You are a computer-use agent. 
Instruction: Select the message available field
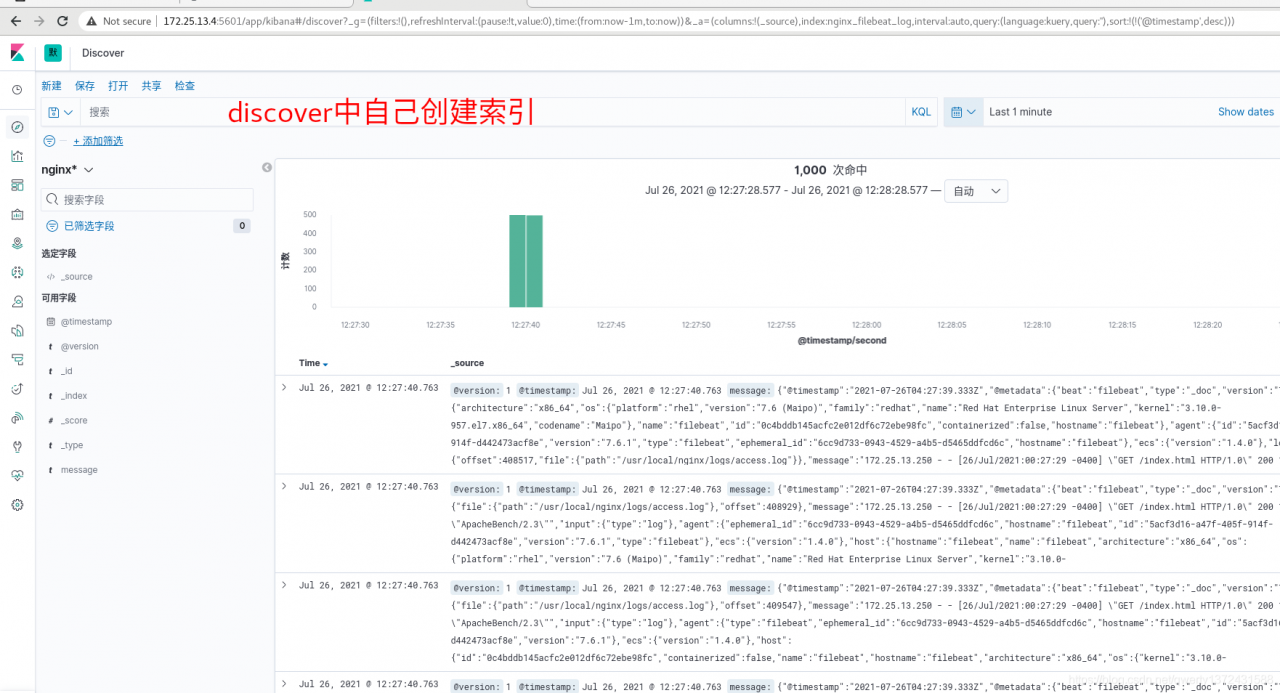[x=79, y=470]
